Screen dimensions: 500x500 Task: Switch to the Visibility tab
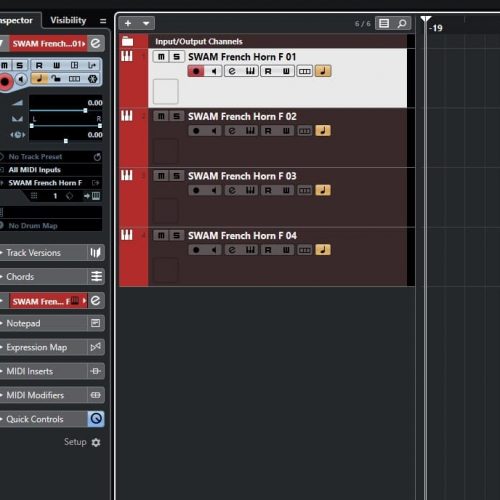[x=68, y=20]
